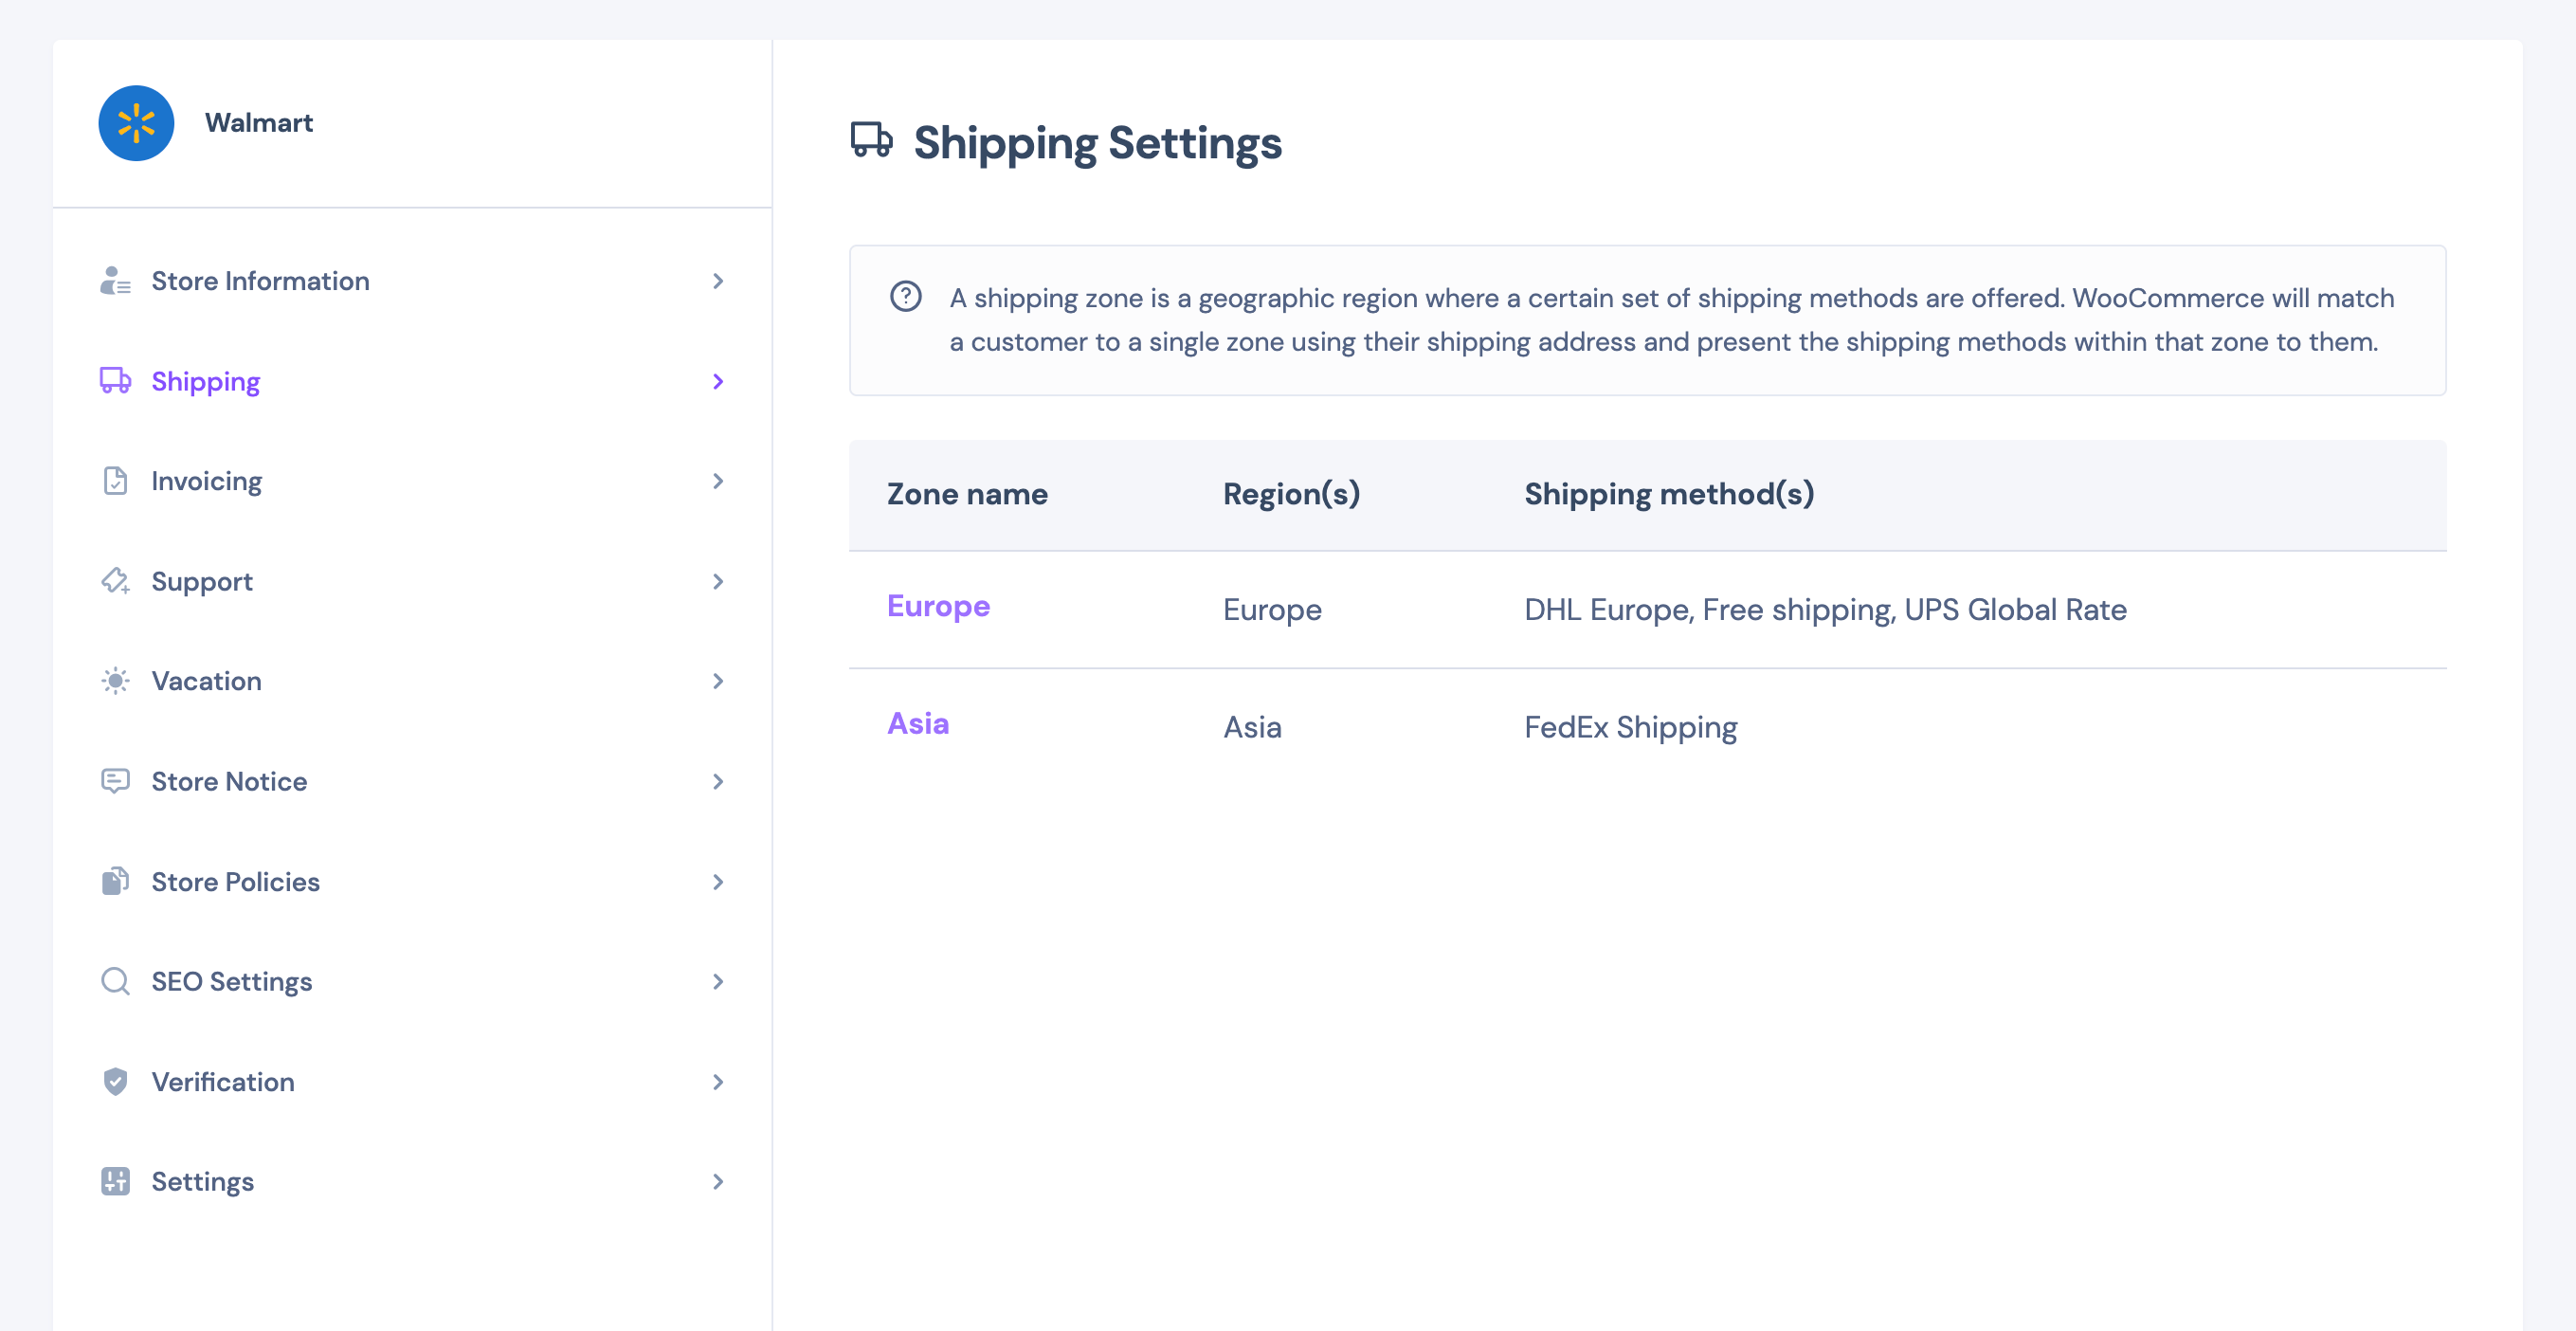The image size is (2576, 1331).
Task: Click the Walmart store logo
Action: [x=136, y=122]
